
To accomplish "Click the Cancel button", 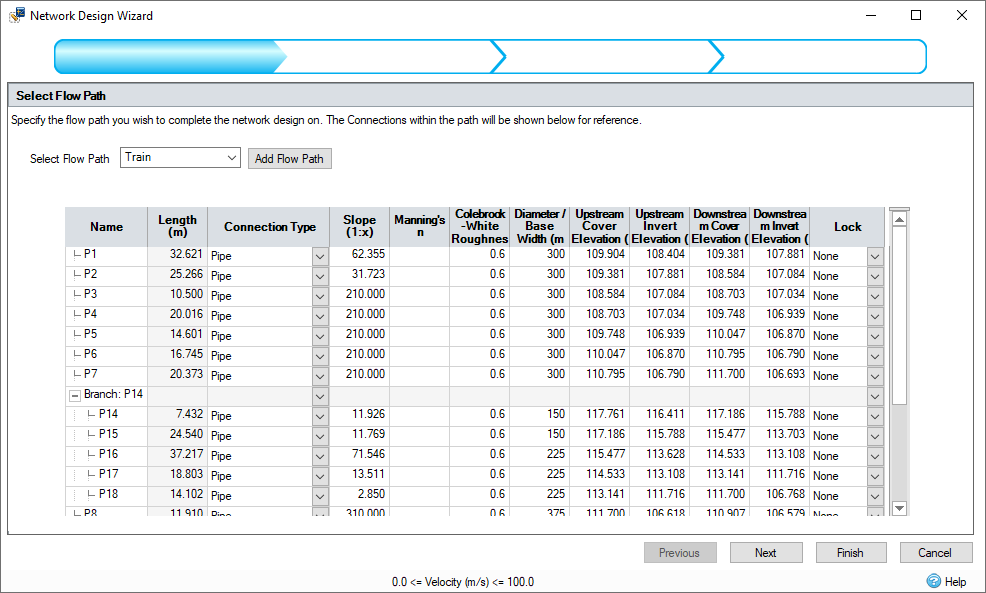I will (x=936, y=553).
